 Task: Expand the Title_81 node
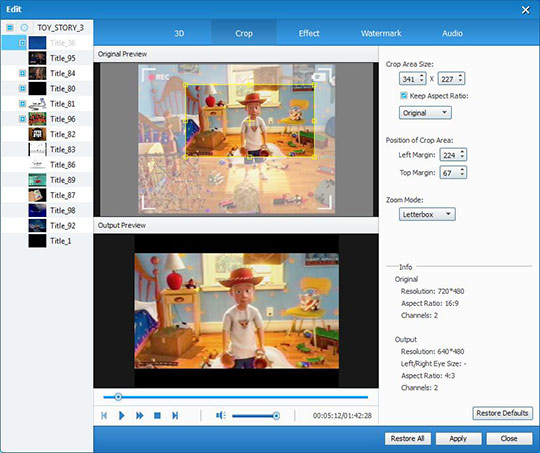pyautogui.click(x=22, y=104)
